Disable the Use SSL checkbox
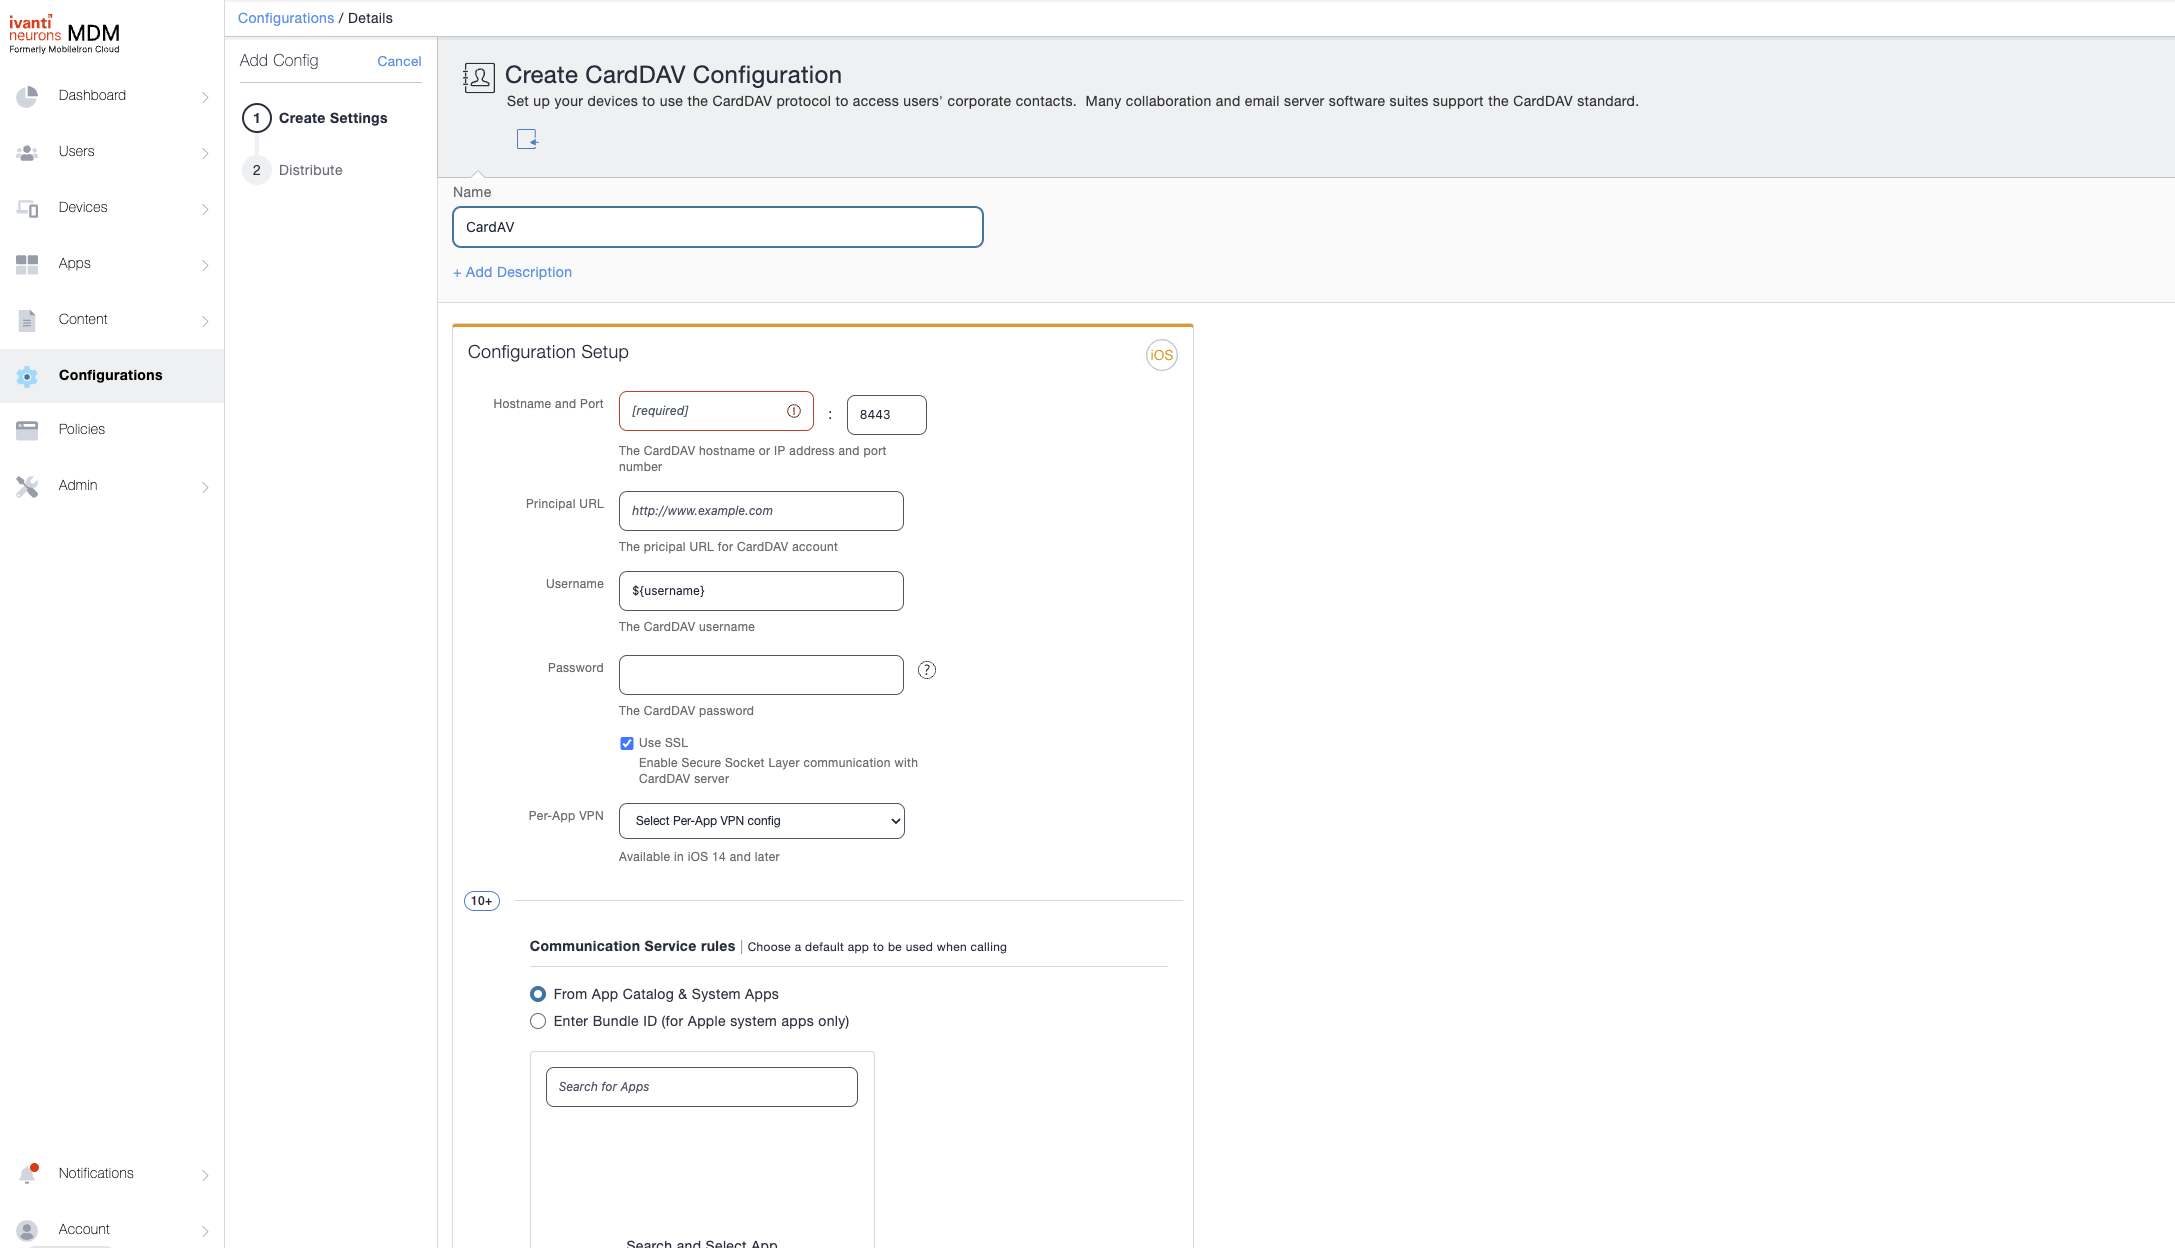 [627, 743]
